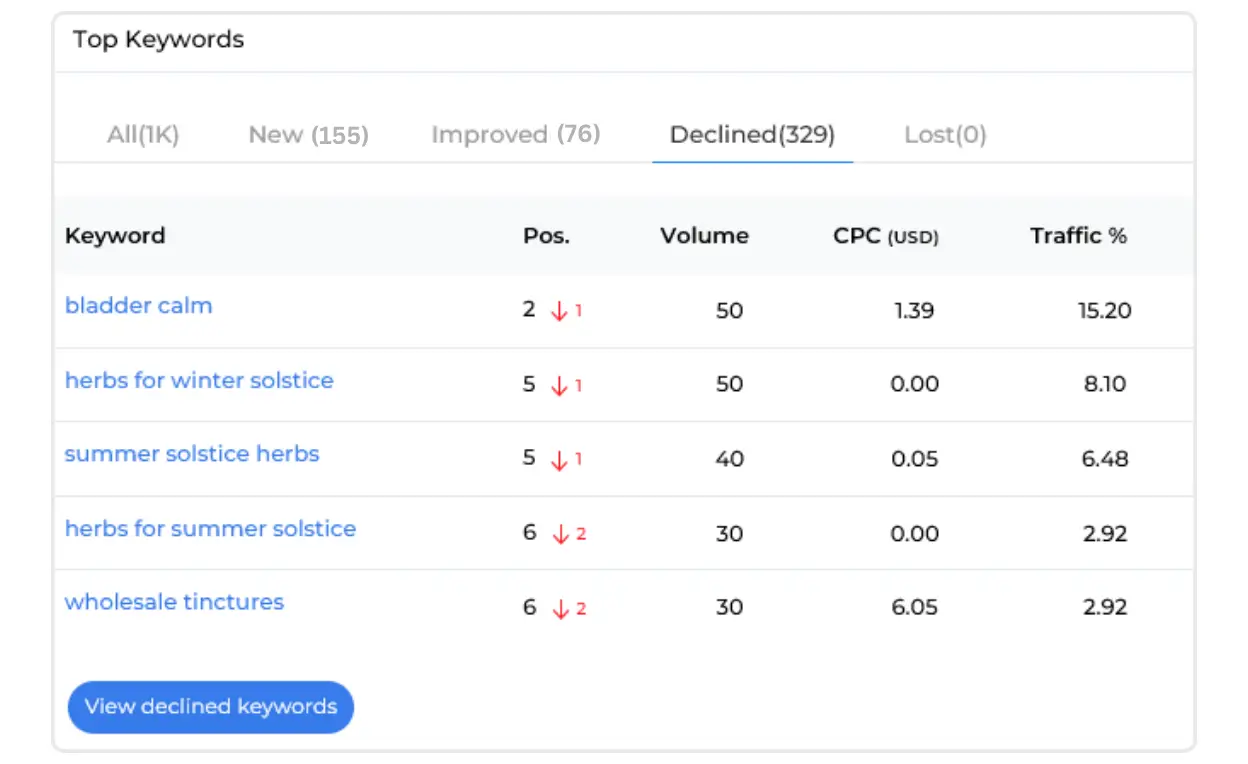Switch to the All(1K) tab
Viewport: 1248px width, 764px height.
click(143, 135)
